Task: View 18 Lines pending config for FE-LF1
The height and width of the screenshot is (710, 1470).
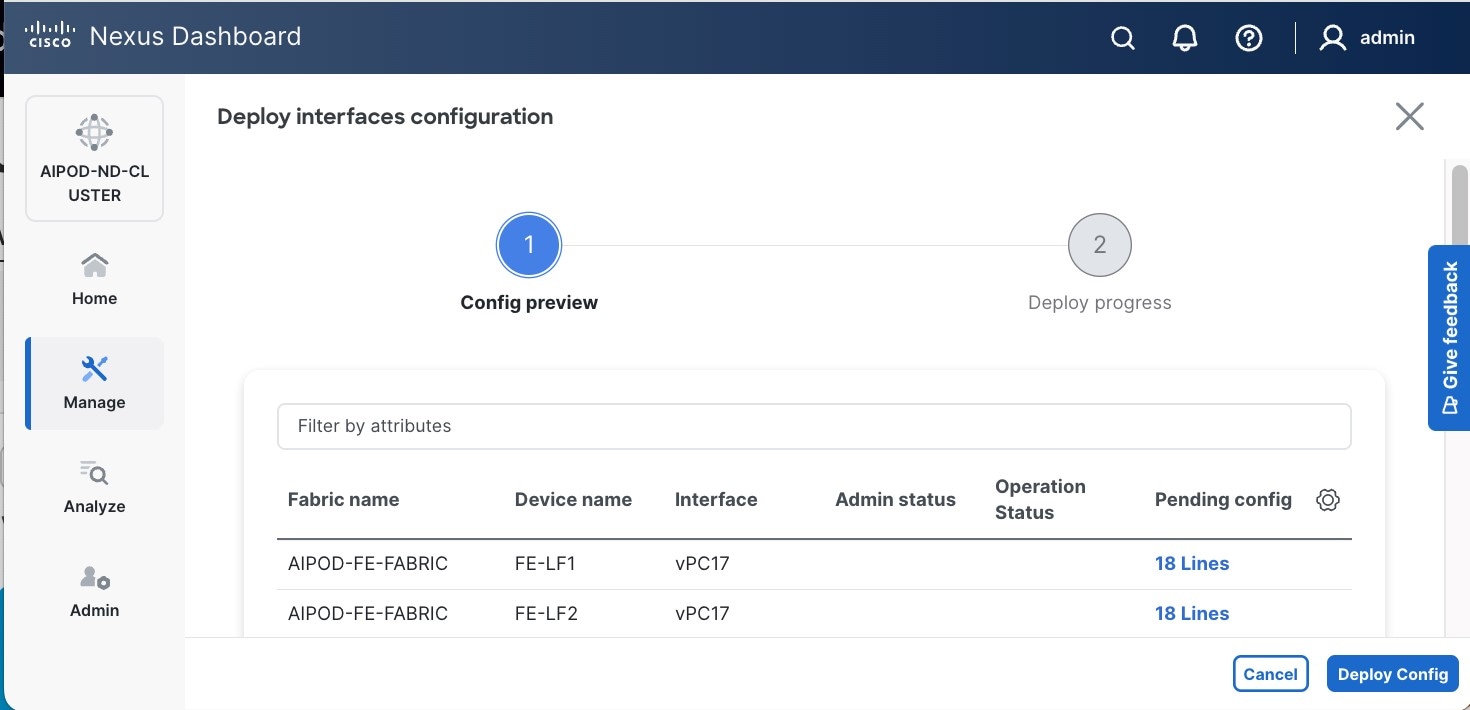Action: [1191, 563]
